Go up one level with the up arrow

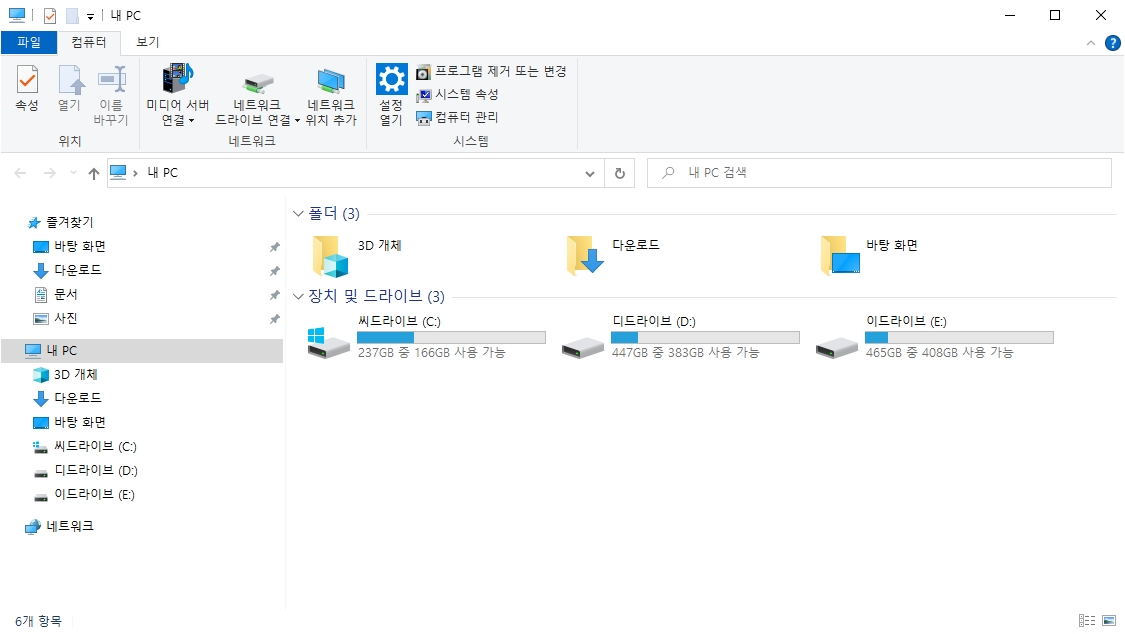pos(93,173)
